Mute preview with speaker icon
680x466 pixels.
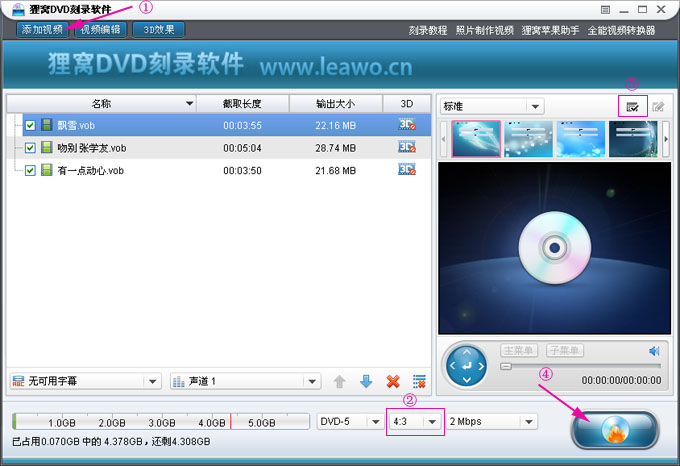(654, 351)
